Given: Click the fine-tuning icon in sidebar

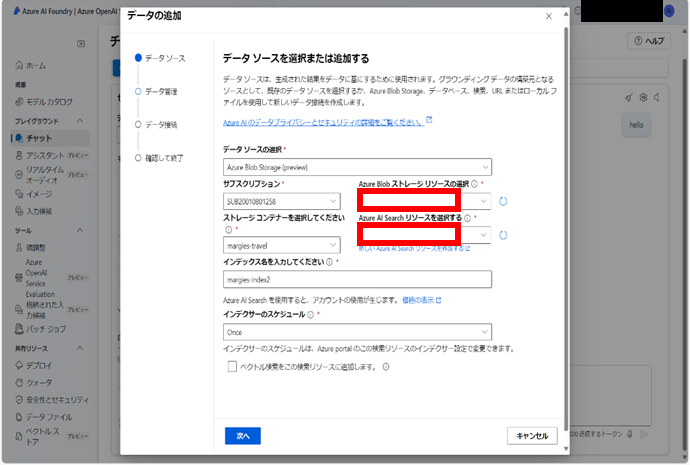Looking at the screenshot, I should (19, 248).
